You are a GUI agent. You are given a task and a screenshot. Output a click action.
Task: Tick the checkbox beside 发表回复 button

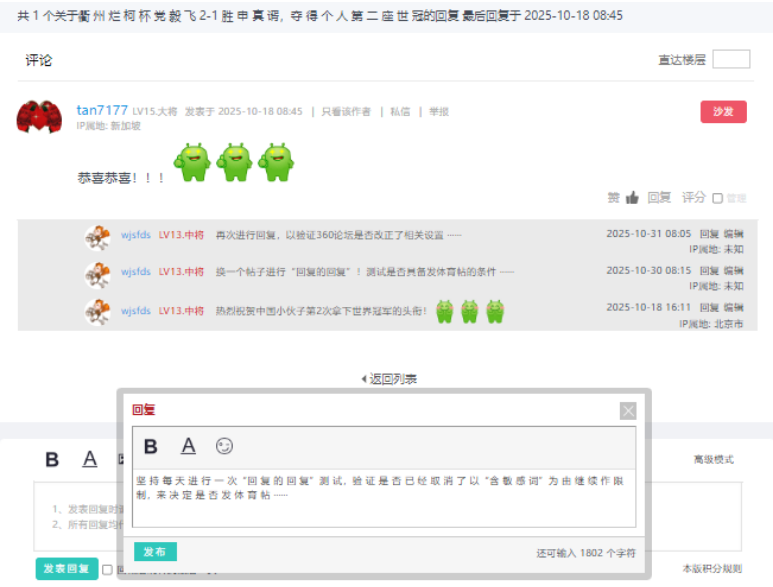107,570
